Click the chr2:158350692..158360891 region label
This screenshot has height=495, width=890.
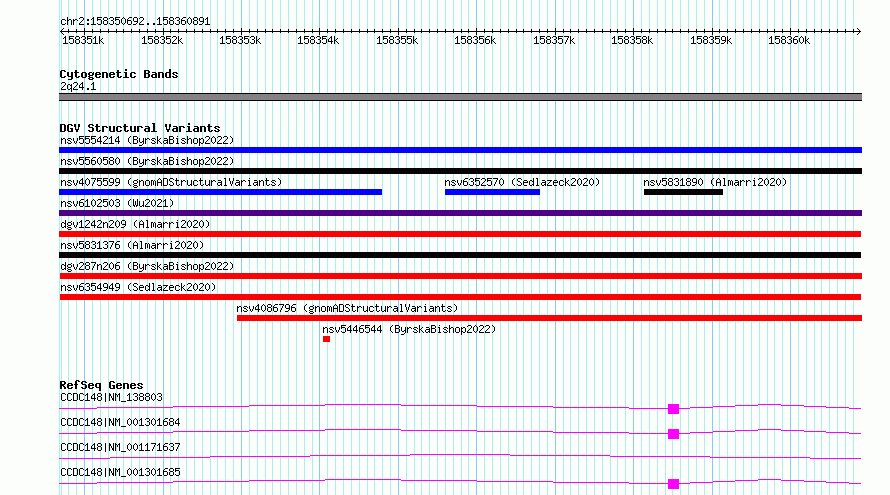(x=135, y=21)
